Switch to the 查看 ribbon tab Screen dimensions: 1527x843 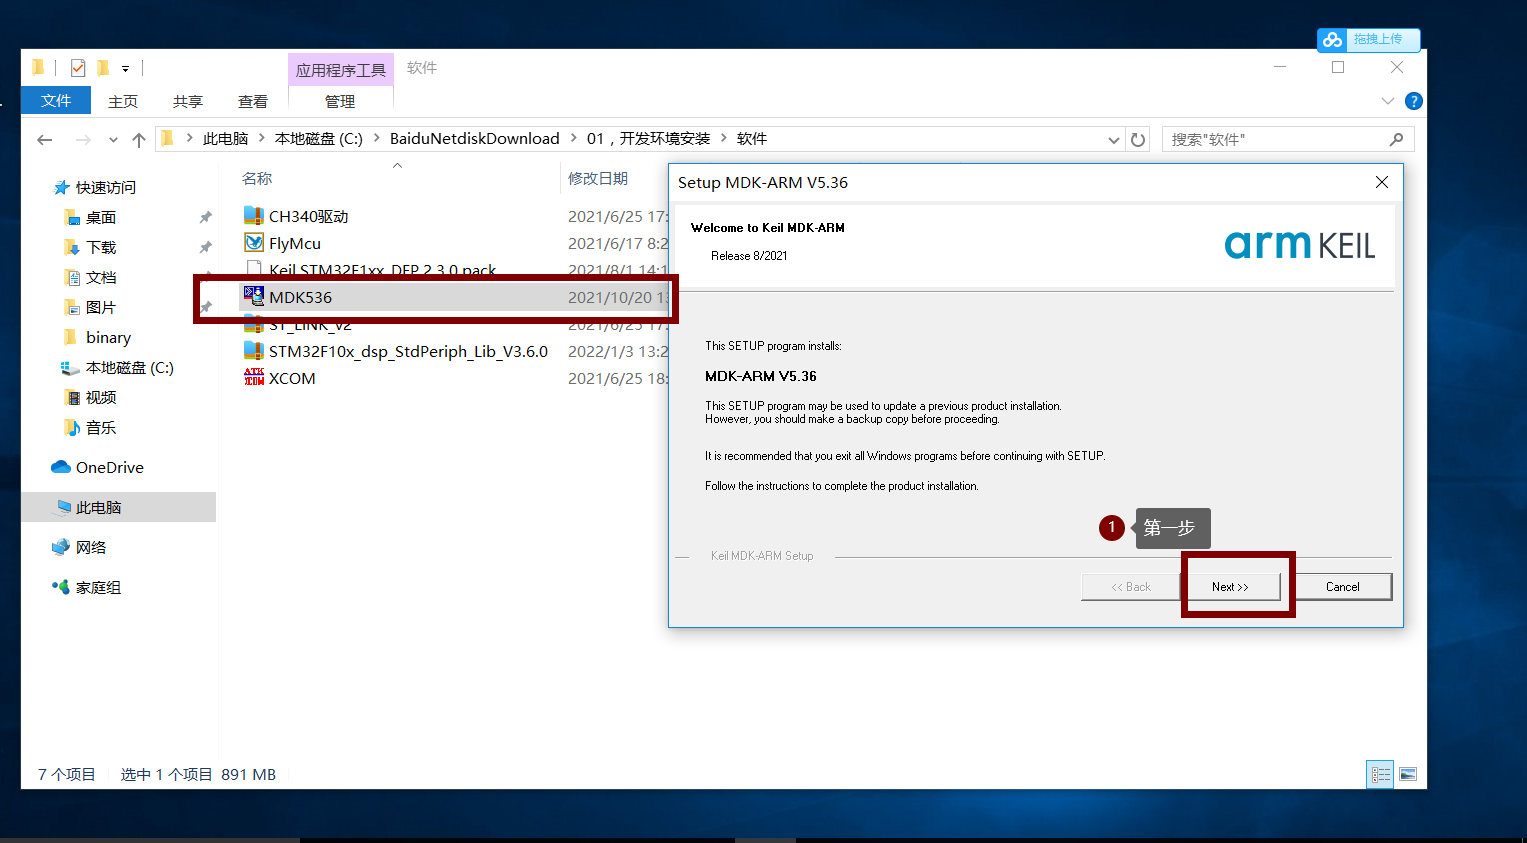[252, 101]
